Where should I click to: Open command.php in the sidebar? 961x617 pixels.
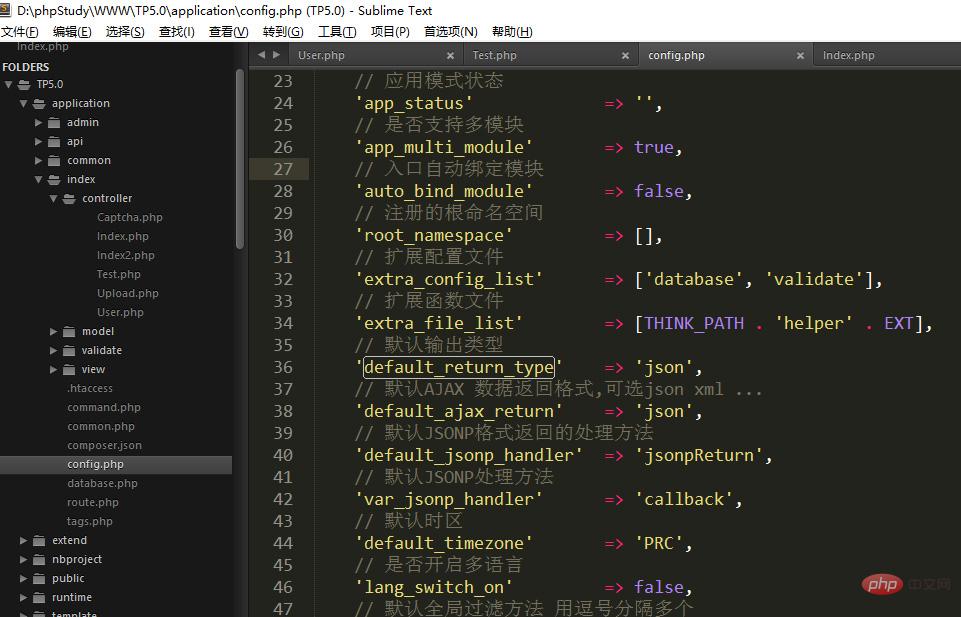click(x=104, y=407)
